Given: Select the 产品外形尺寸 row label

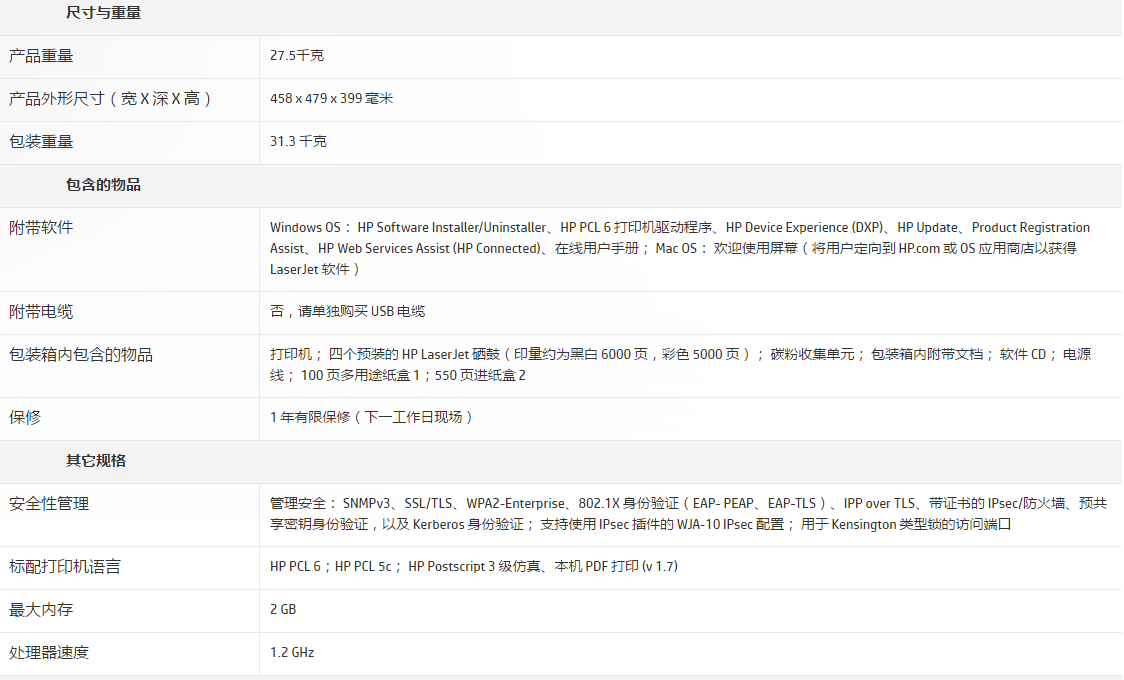Looking at the screenshot, I should [110, 99].
